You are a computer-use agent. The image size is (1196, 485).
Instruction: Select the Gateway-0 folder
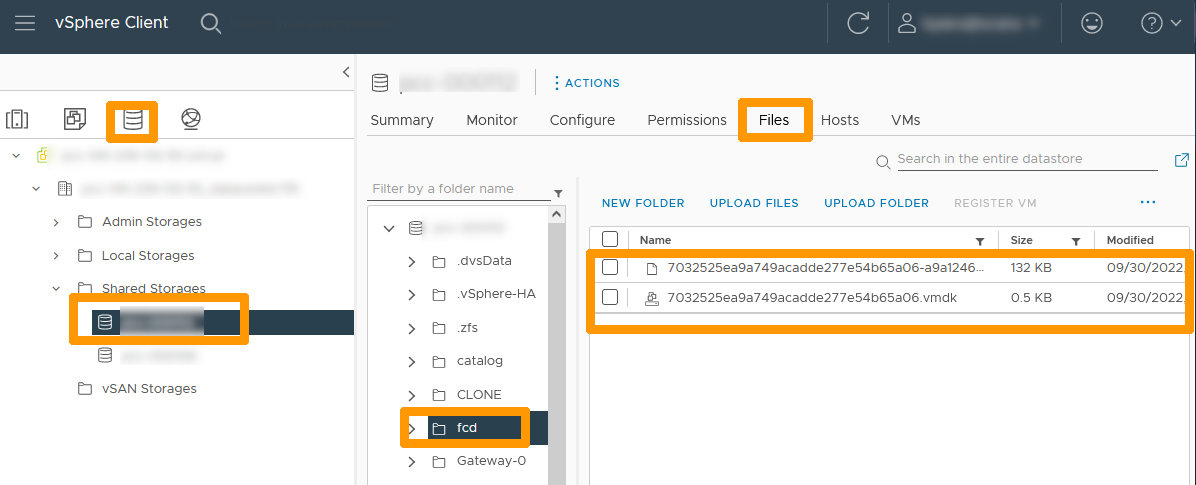tap(491, 461)
